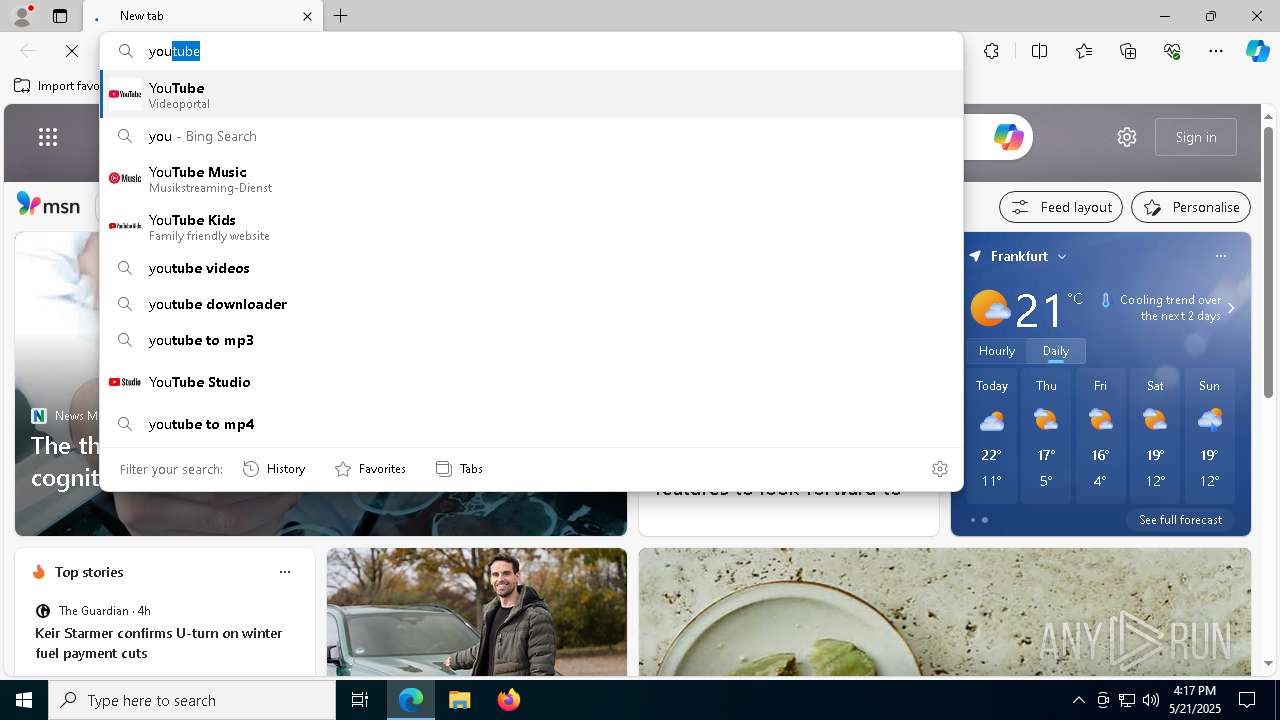1280x720 pixels.
Task: Open See full forecast link
Action: pos(1180,520)
